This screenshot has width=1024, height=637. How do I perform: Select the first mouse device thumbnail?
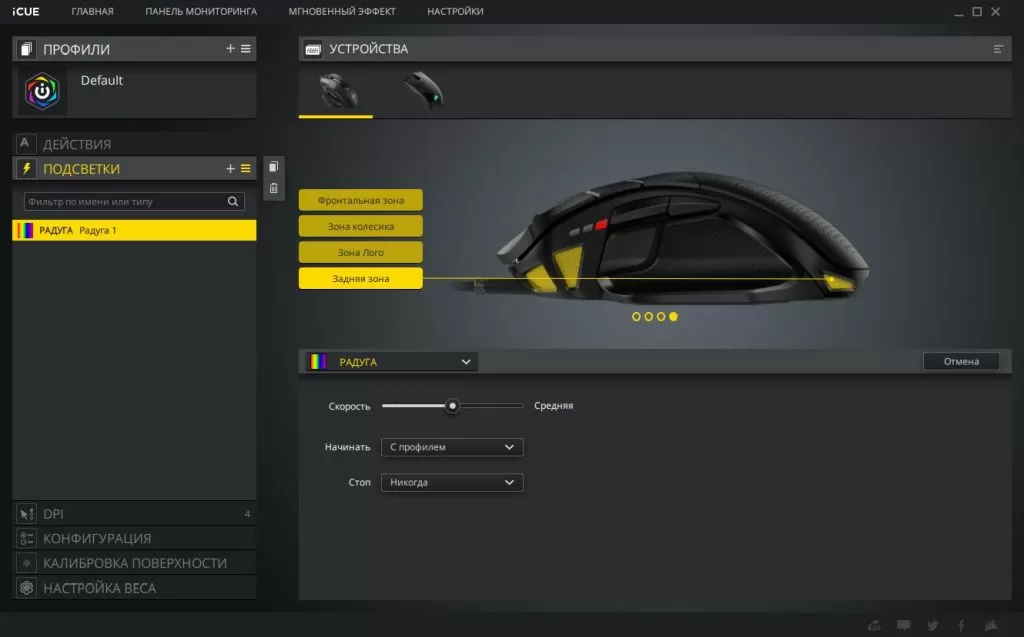337,91
